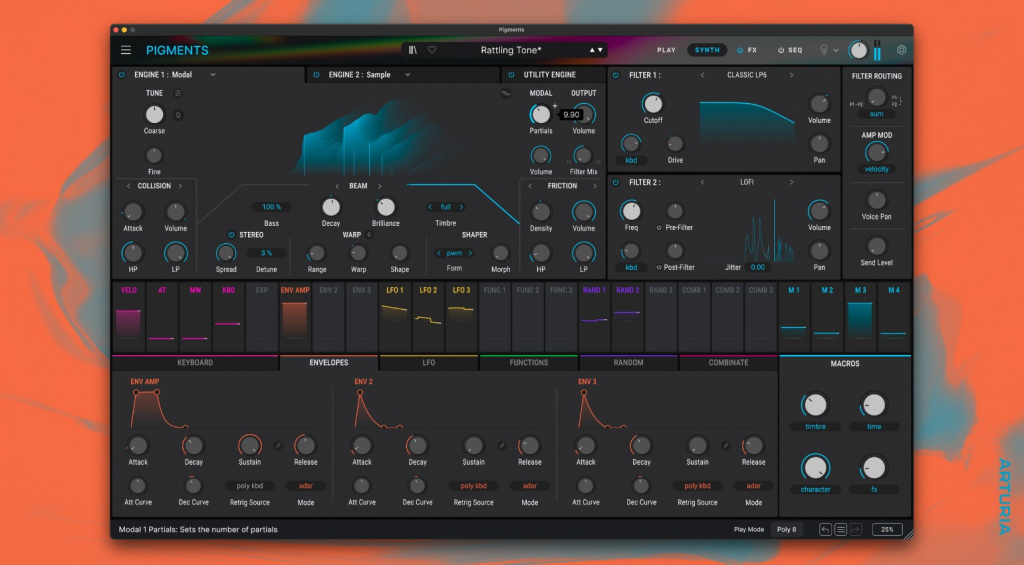Click the tuning list icon next to TUNE

coord(178,93)
